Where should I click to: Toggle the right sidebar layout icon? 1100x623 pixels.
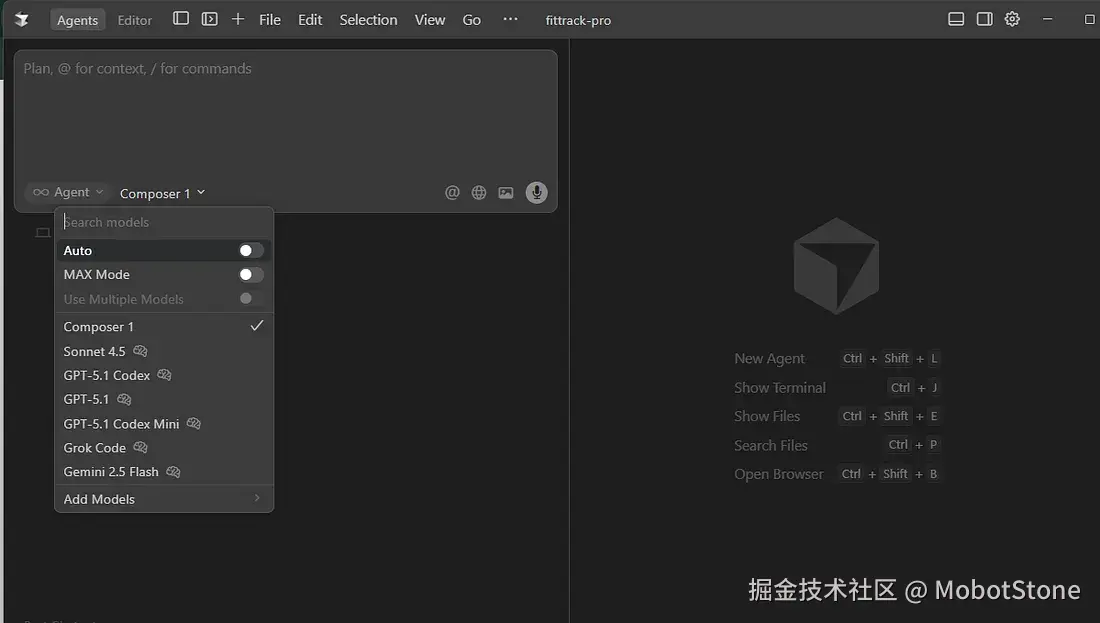(984, 19)
